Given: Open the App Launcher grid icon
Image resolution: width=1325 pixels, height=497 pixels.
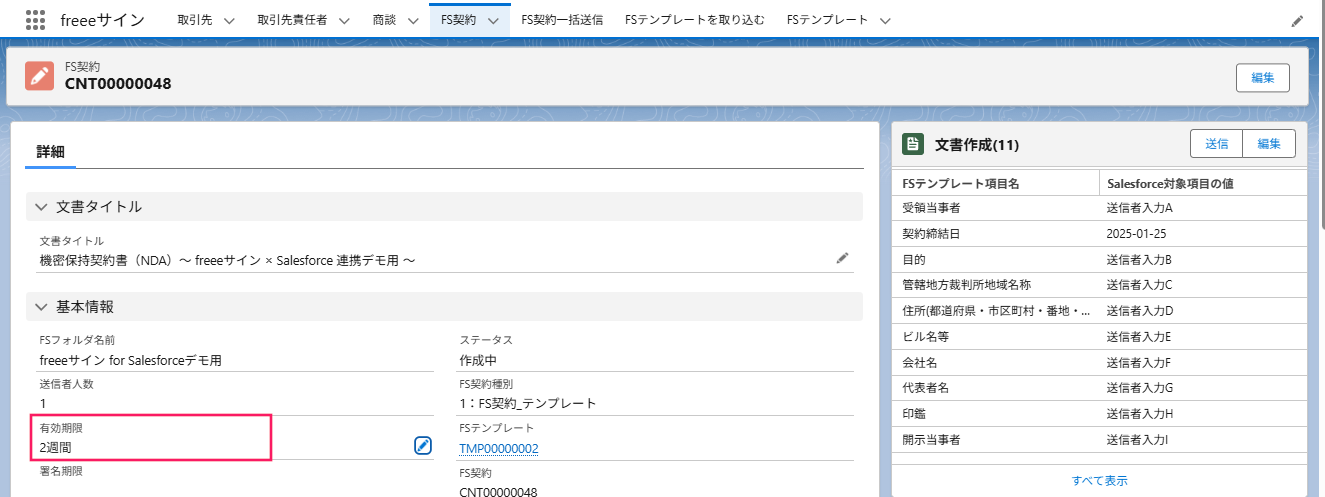Looking at the screenshot, I should tap(35, 20).
